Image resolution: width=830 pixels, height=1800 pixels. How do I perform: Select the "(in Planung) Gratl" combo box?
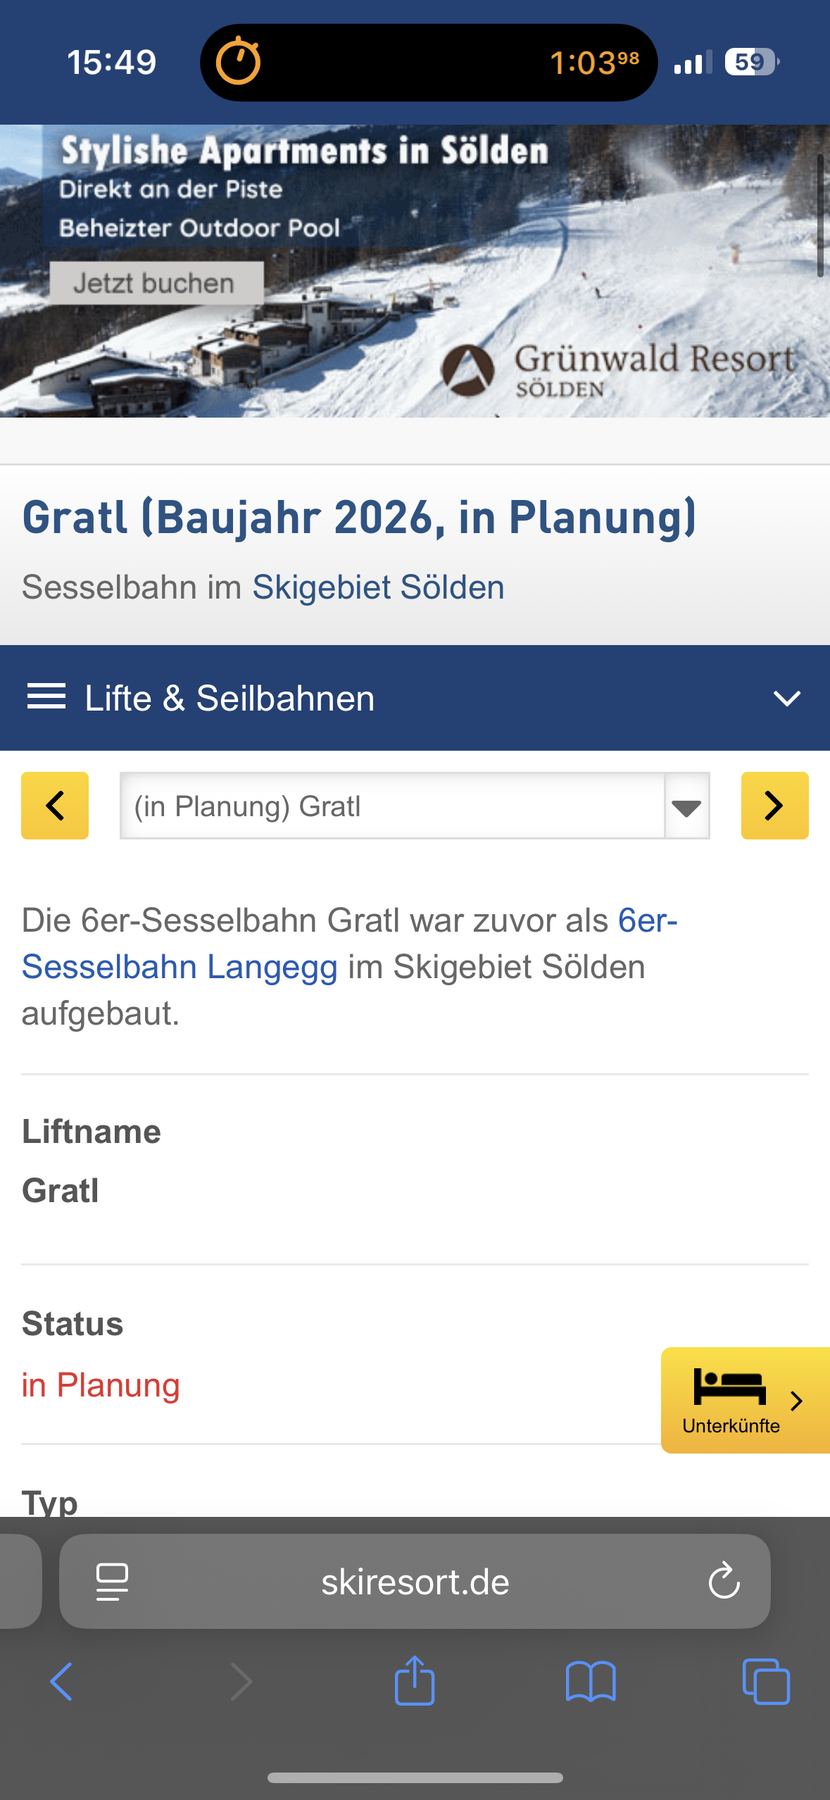[392, 806]
